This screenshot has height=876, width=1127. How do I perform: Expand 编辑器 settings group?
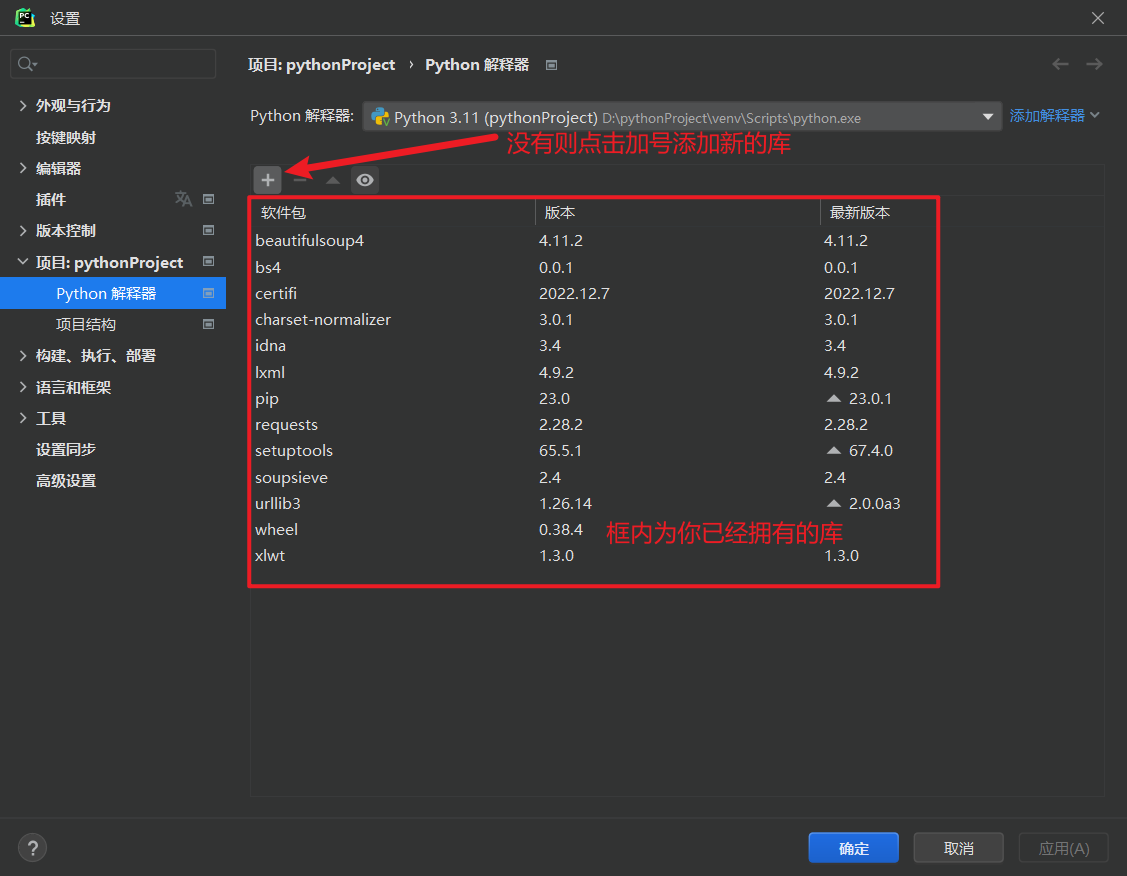coord(23,168)
